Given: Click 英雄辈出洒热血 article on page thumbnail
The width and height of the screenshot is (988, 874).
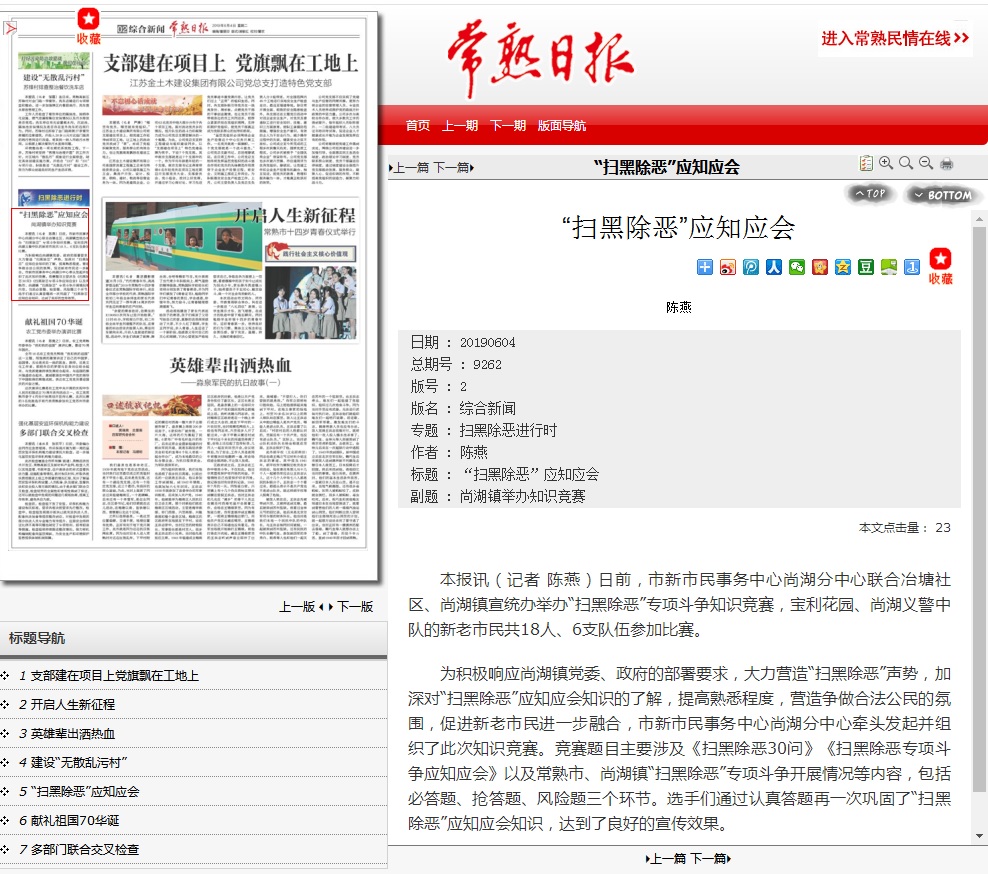Looking at the screenshot, I should coord(231,447).
